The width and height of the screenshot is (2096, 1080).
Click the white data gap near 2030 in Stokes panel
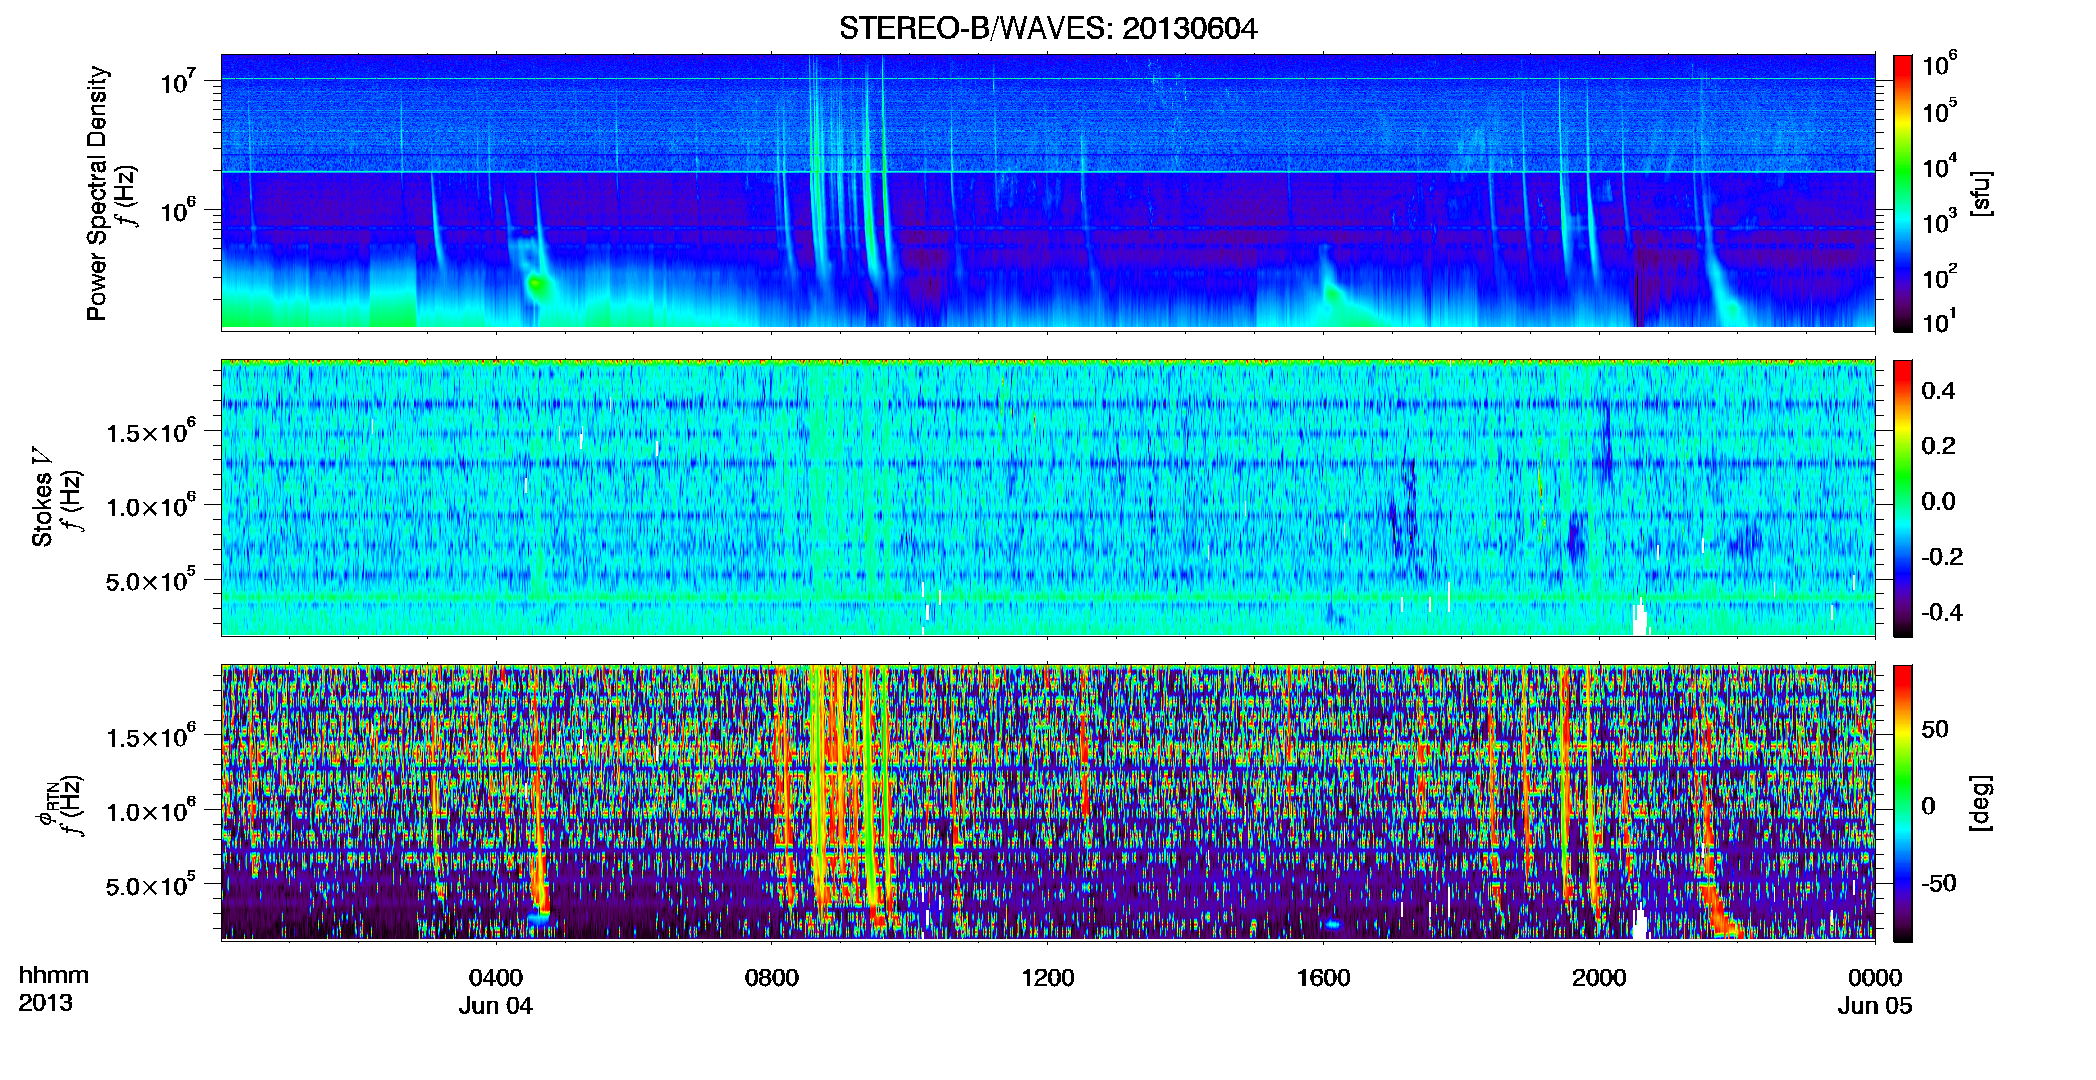coord(1640,619)
